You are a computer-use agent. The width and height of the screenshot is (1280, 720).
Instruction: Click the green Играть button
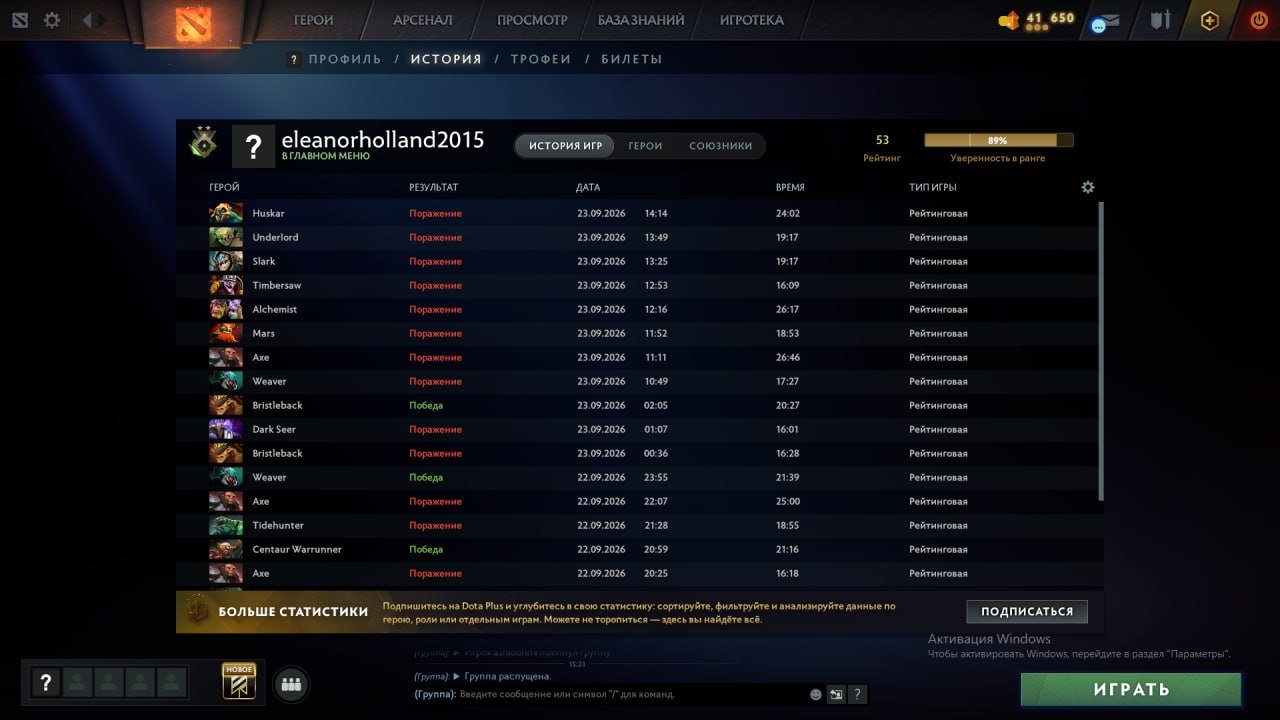1131,689
